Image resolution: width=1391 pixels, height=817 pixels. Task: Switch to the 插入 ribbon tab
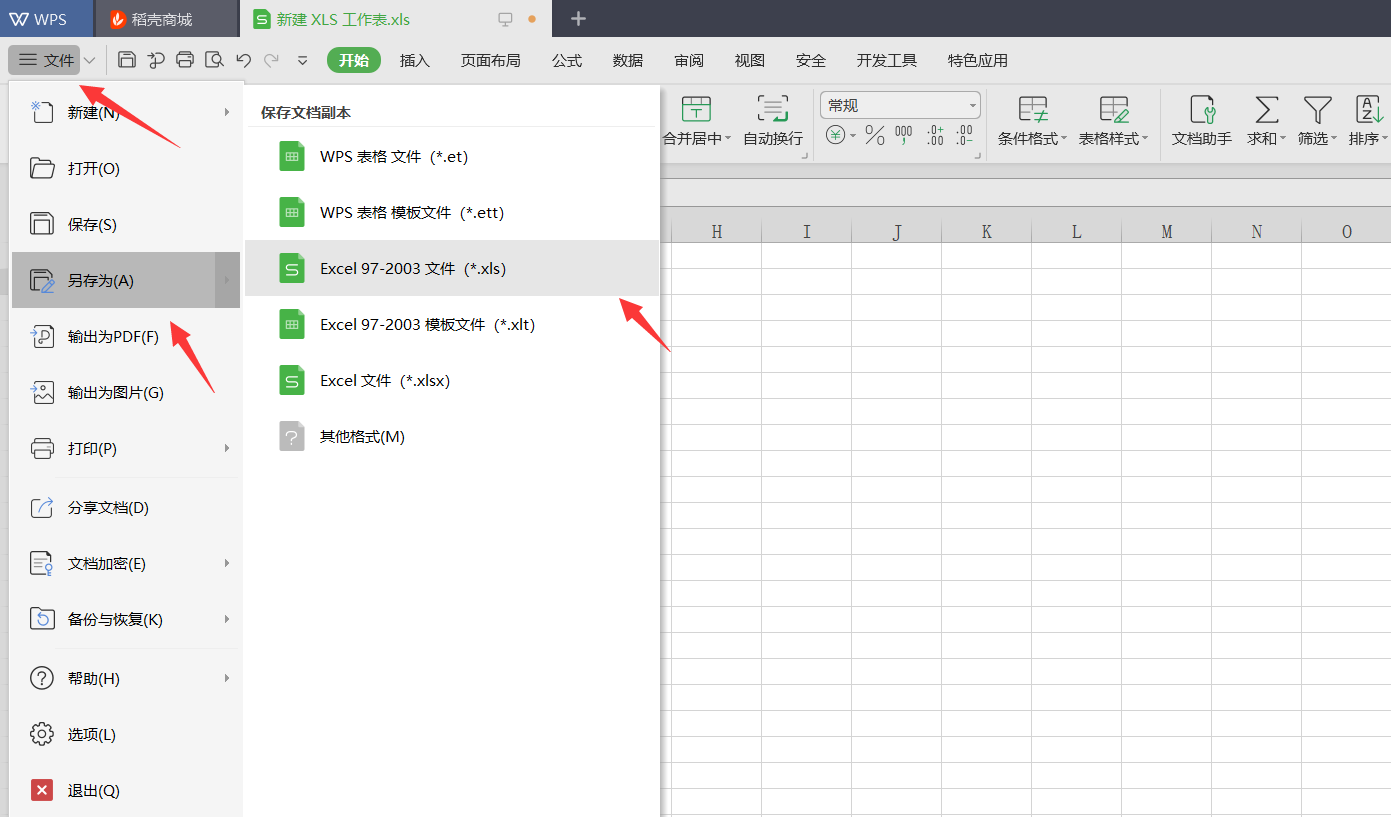point(414,60)
